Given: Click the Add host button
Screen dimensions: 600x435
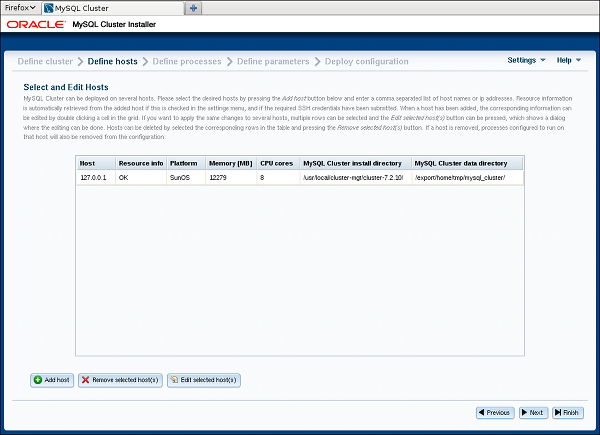Looking at the screenshot, I should tap(51, 380).
